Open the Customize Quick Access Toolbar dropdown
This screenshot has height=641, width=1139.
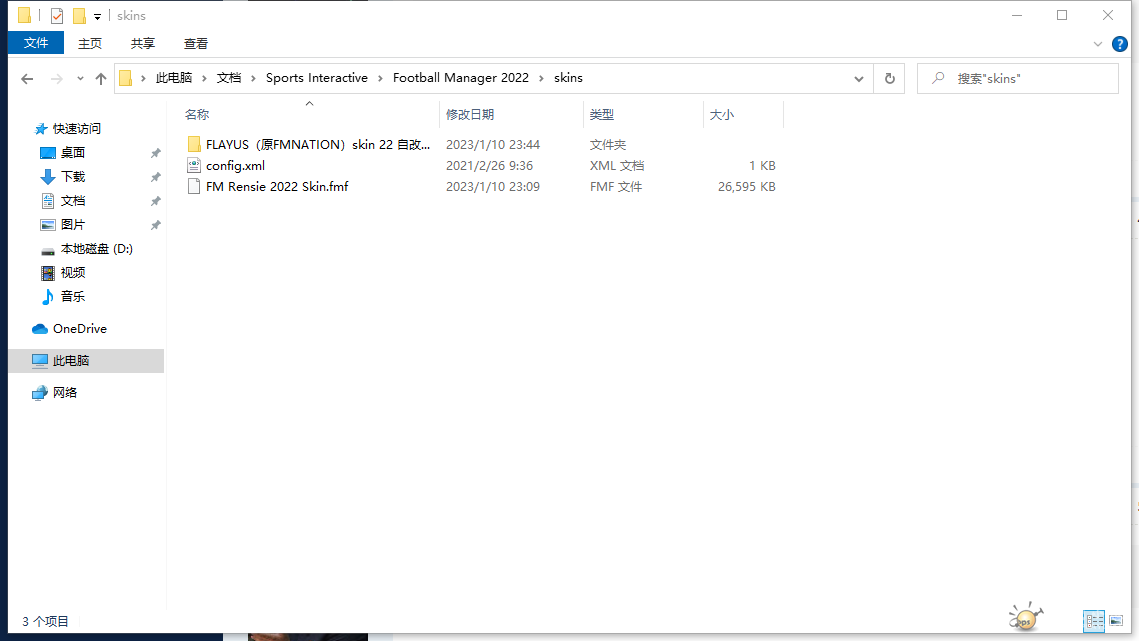point(97,16)
